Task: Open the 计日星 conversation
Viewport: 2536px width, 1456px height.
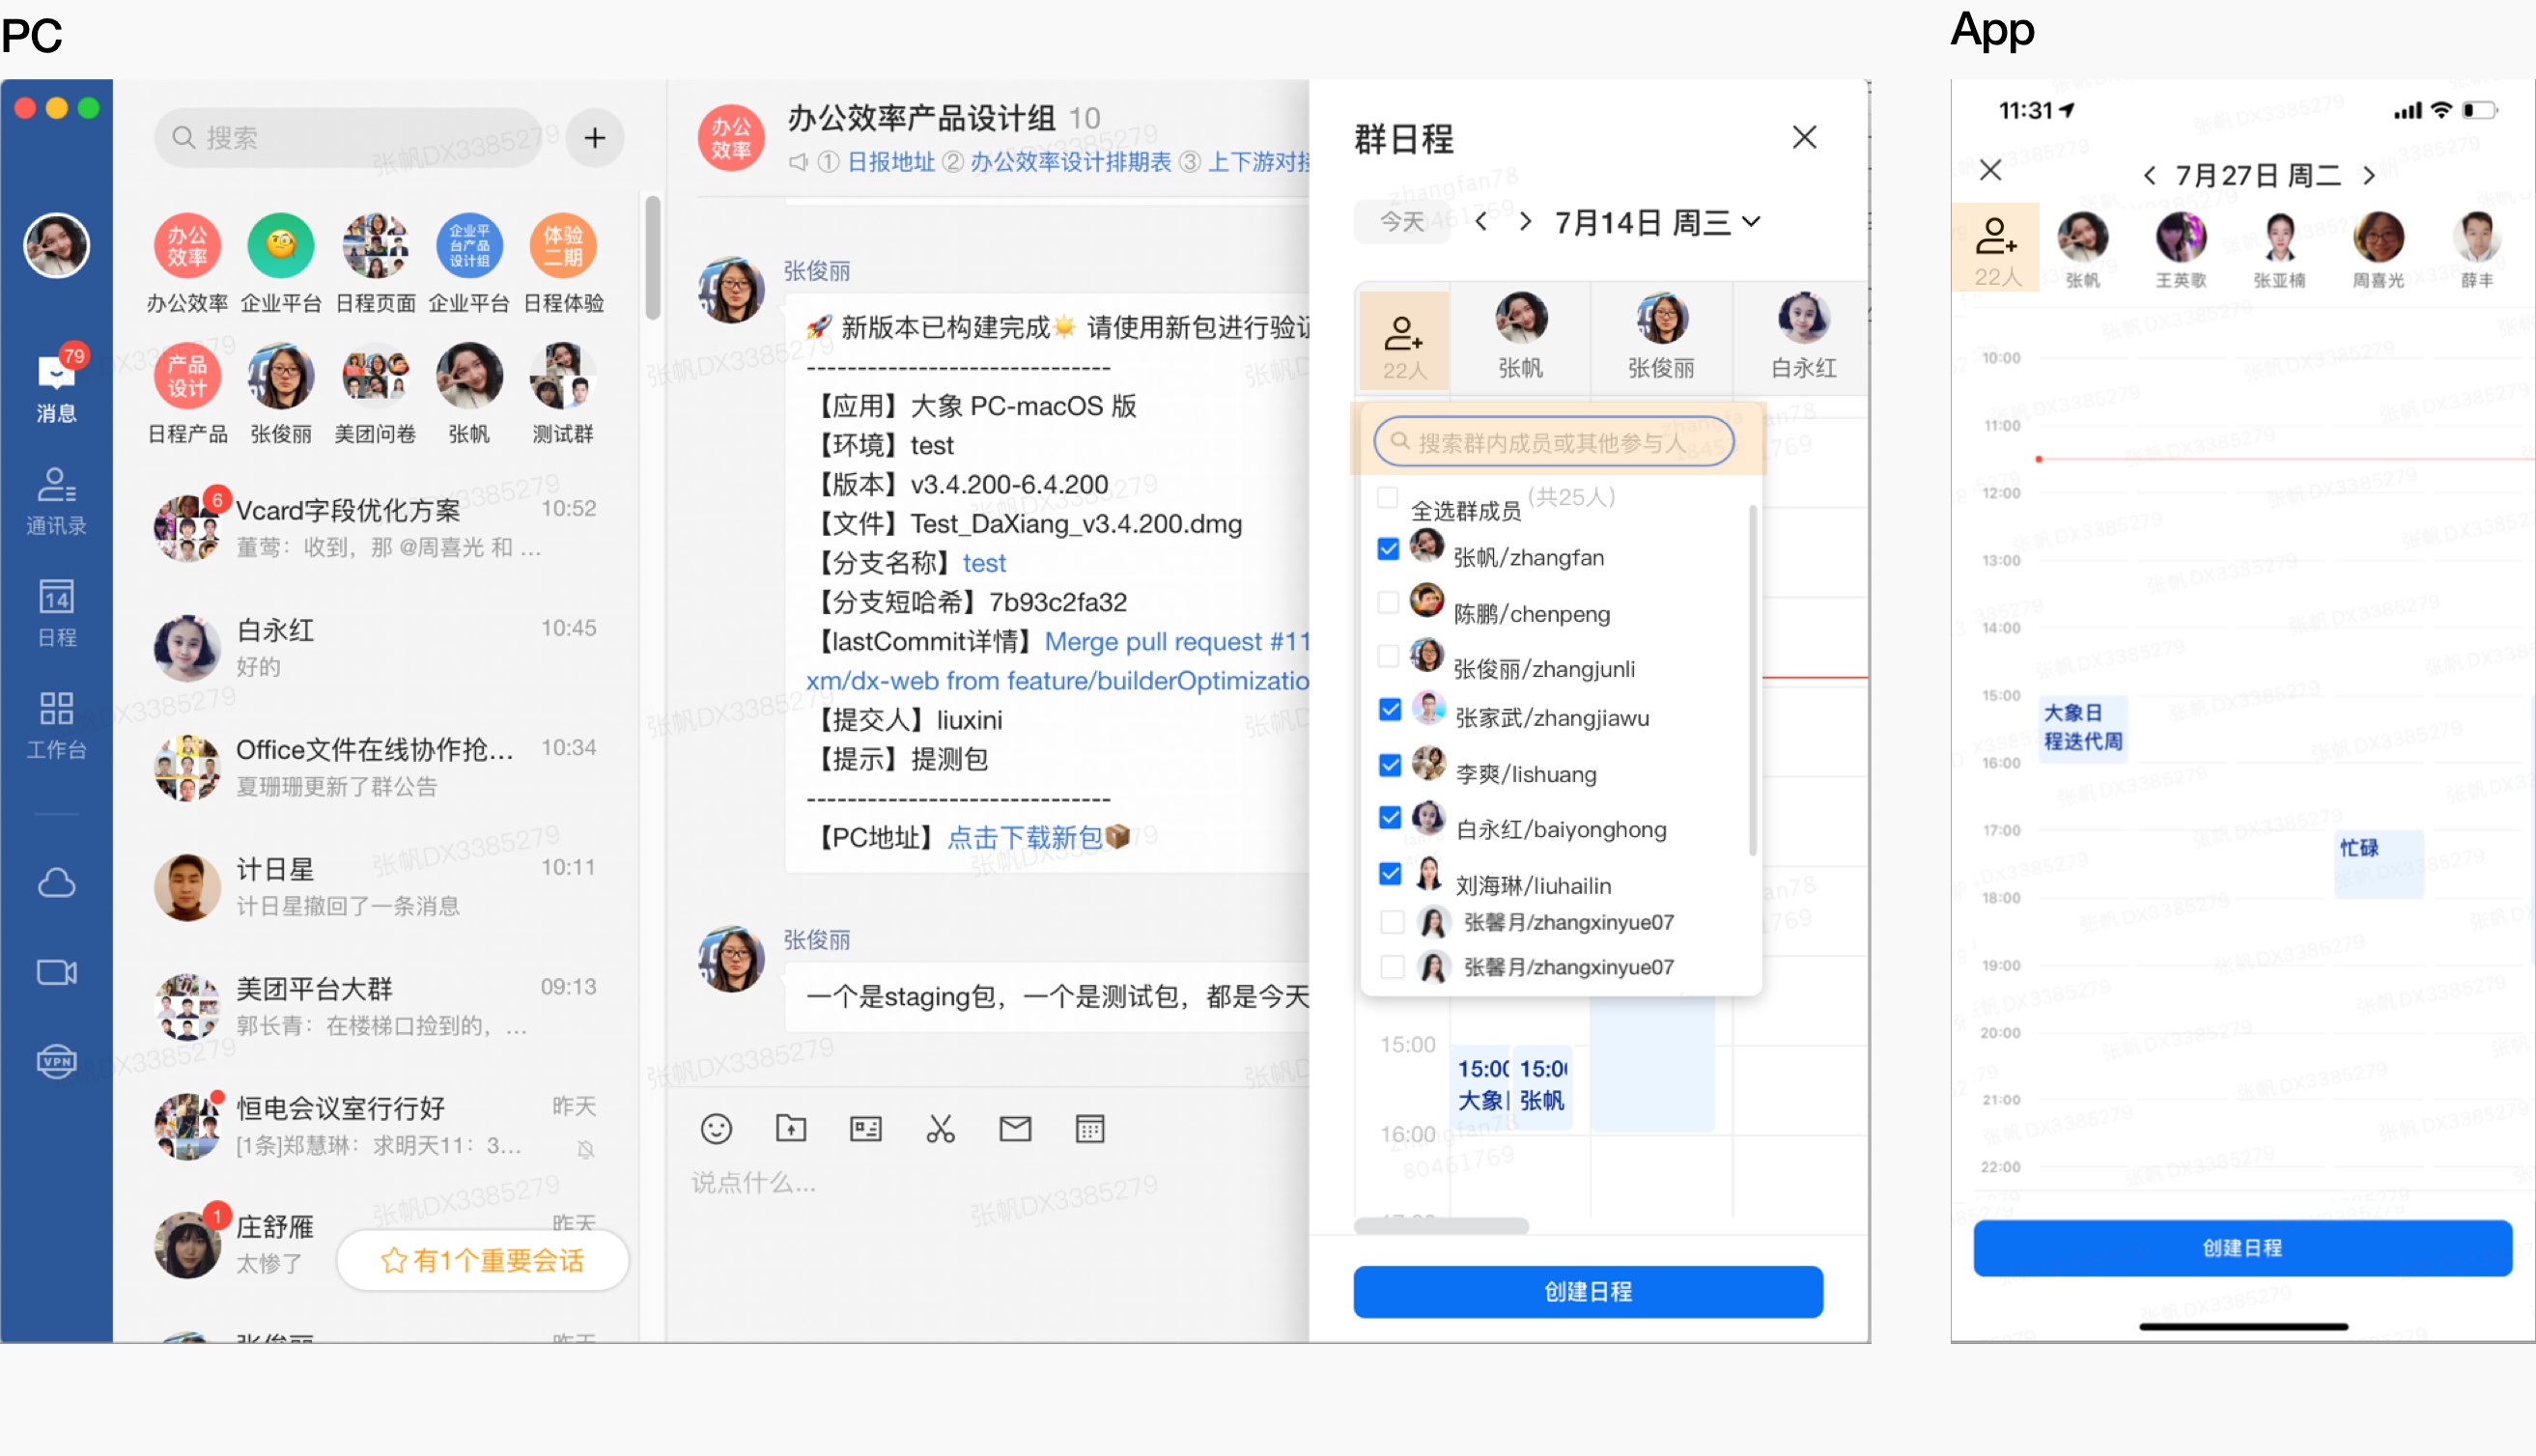Action: 377,886
